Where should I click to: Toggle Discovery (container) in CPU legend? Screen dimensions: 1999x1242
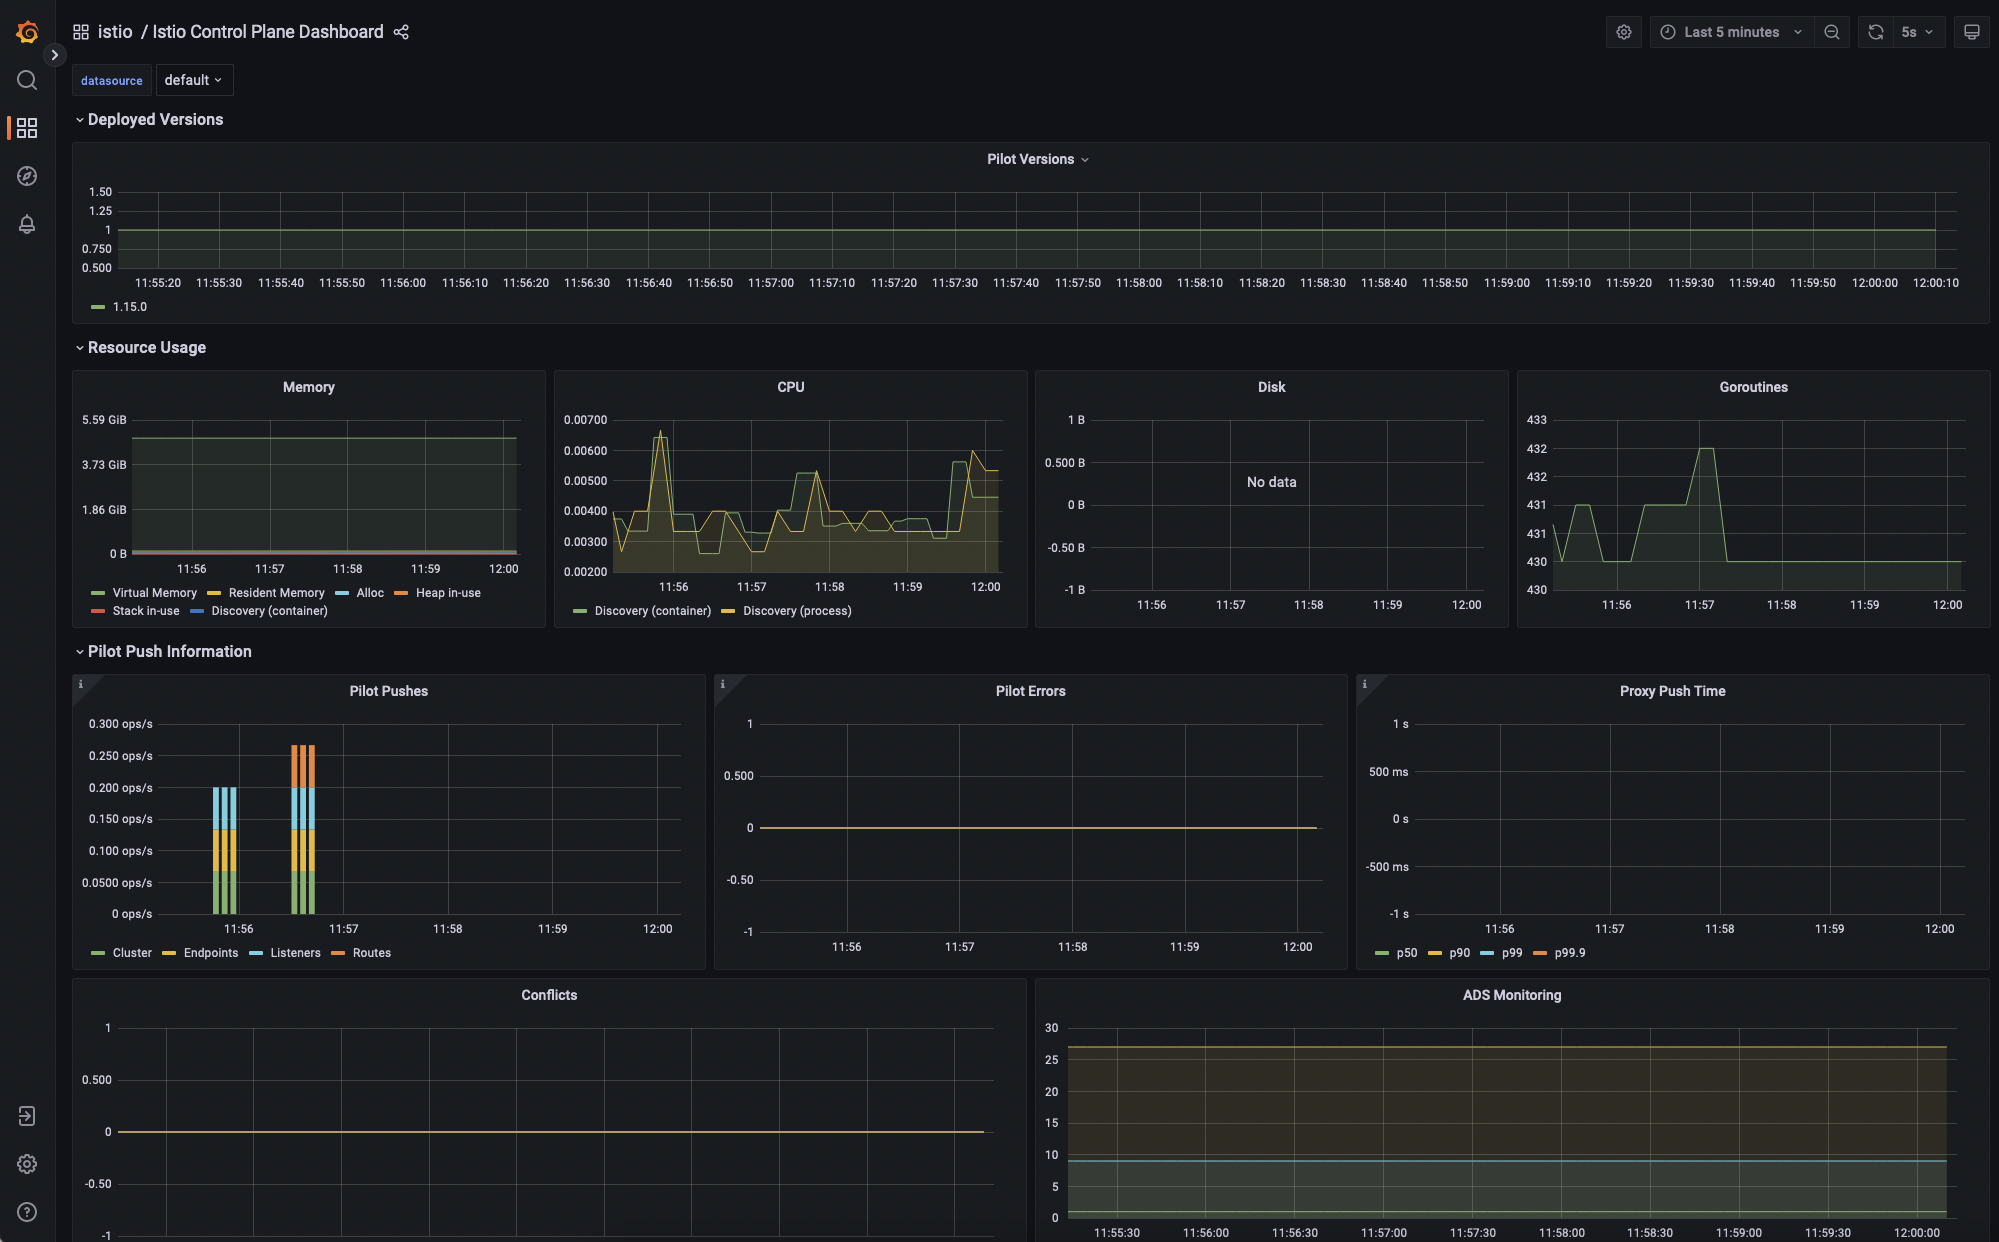(653, 611)
